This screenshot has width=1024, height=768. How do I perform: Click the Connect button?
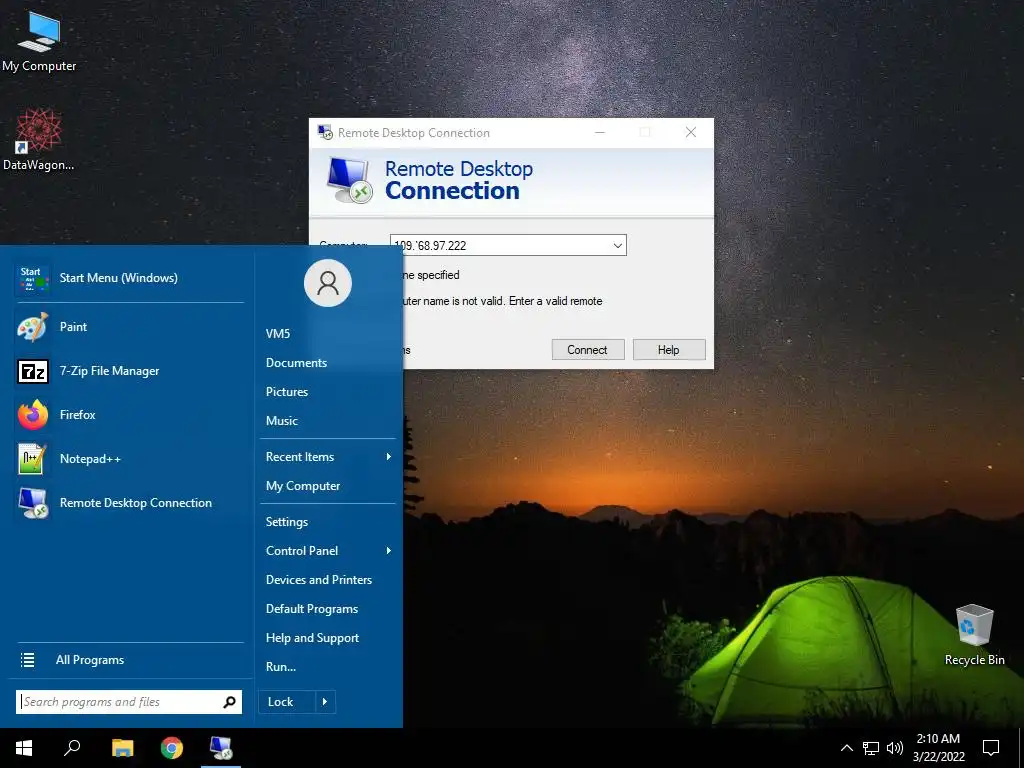point(588,350)
